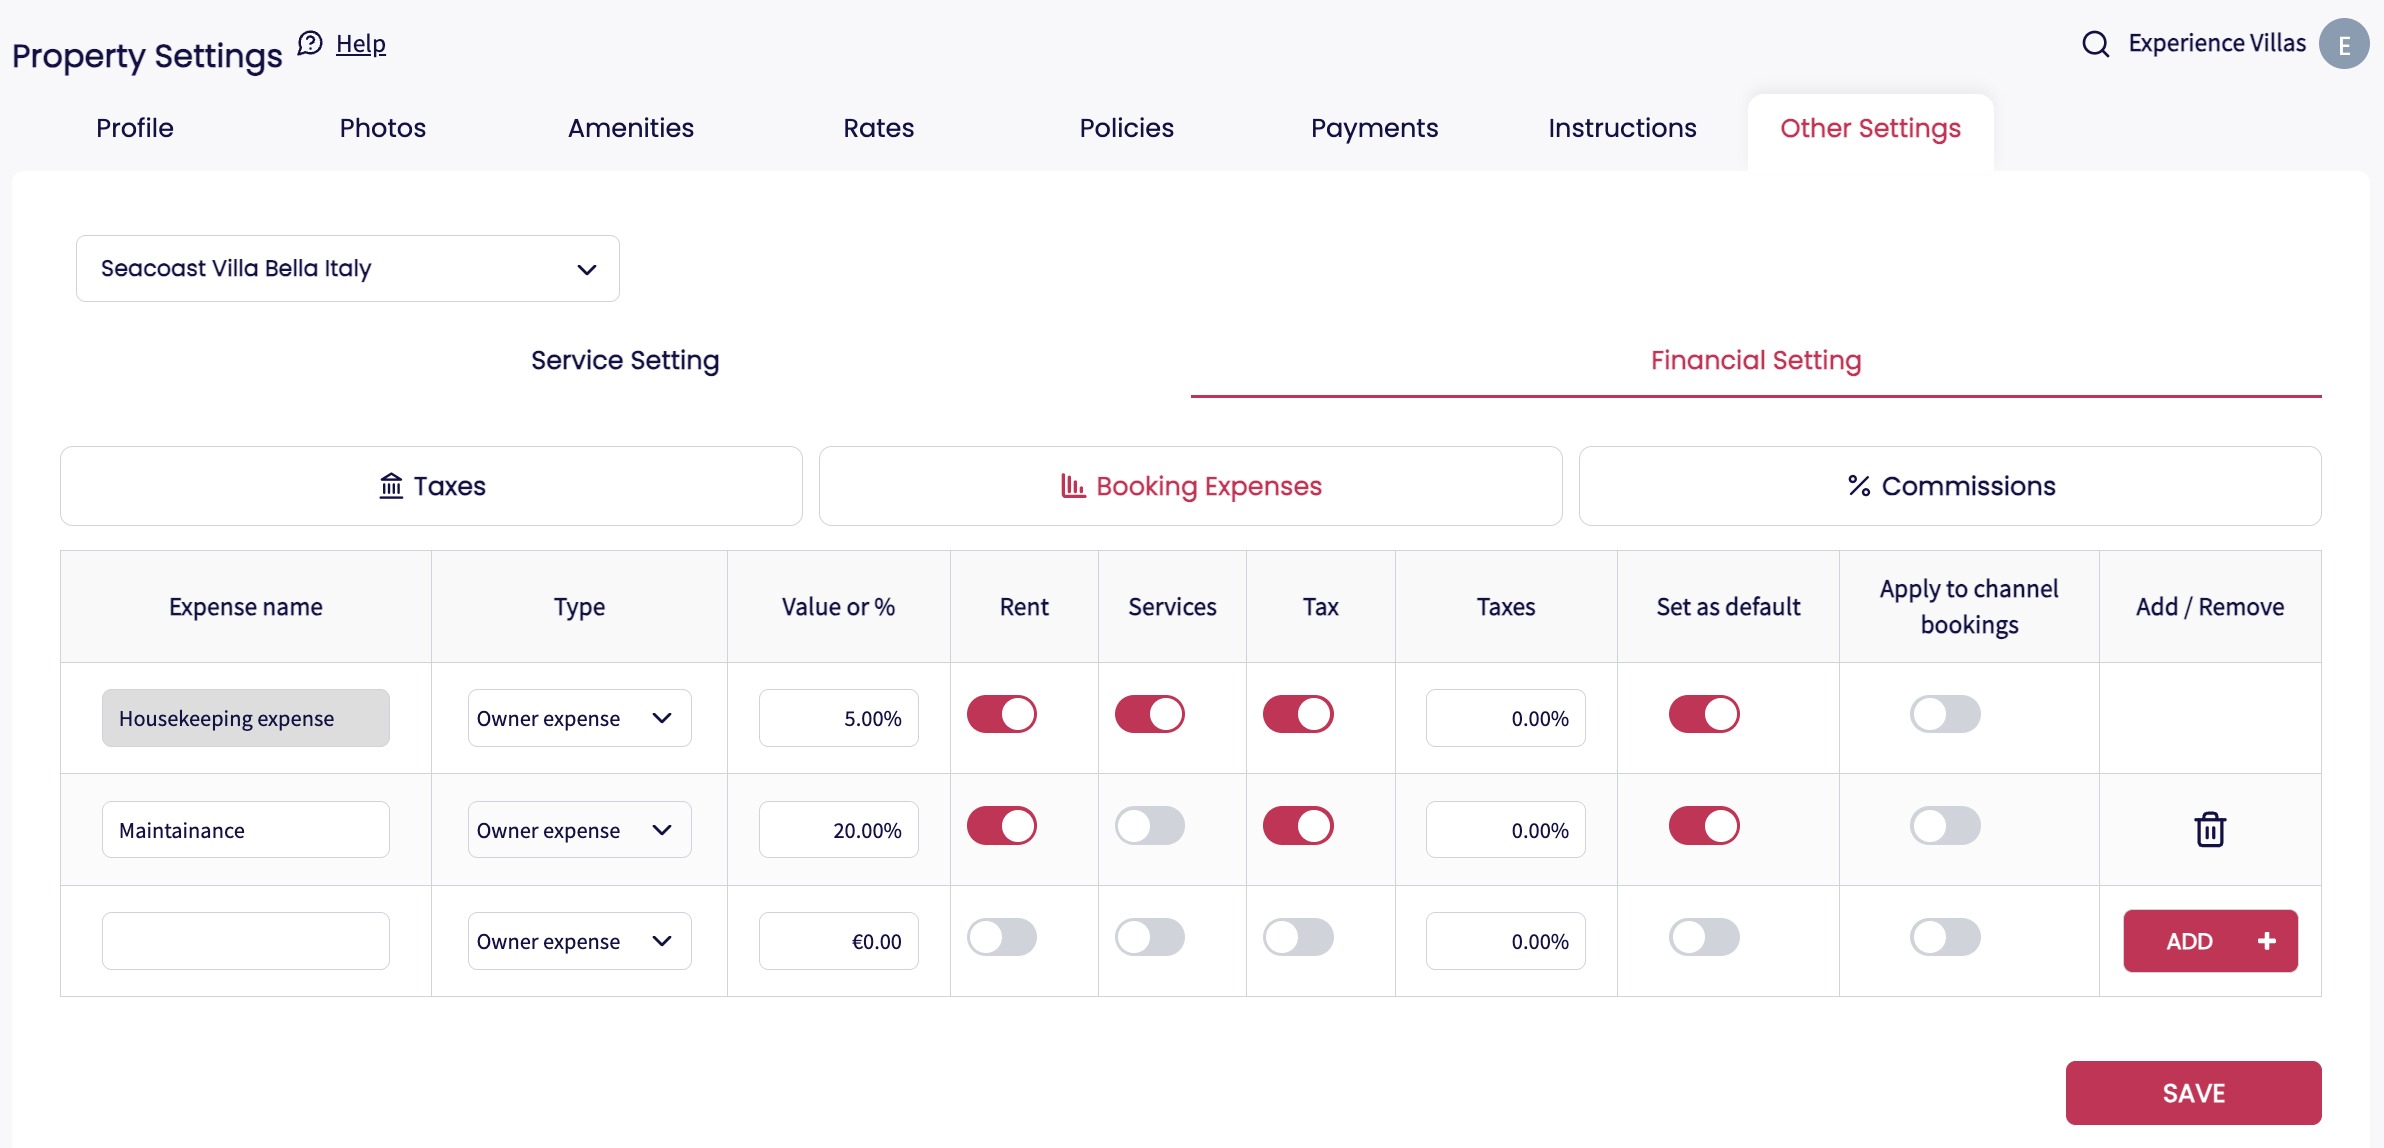The image size is (2384, 1148).
Task: Open the user avatar E menu
Action: [x=2343, y=44]
